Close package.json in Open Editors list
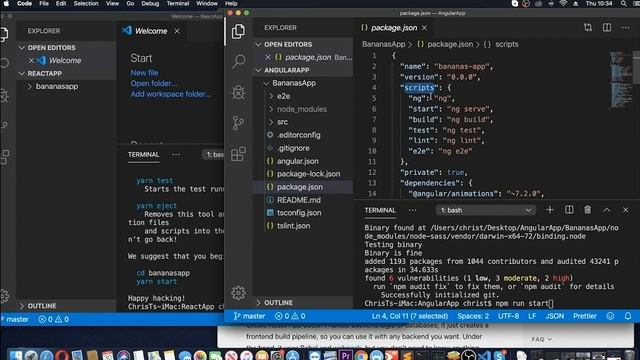Image resolution: width=640 pixels, height=360 pixels. click(x=268, y=57)
